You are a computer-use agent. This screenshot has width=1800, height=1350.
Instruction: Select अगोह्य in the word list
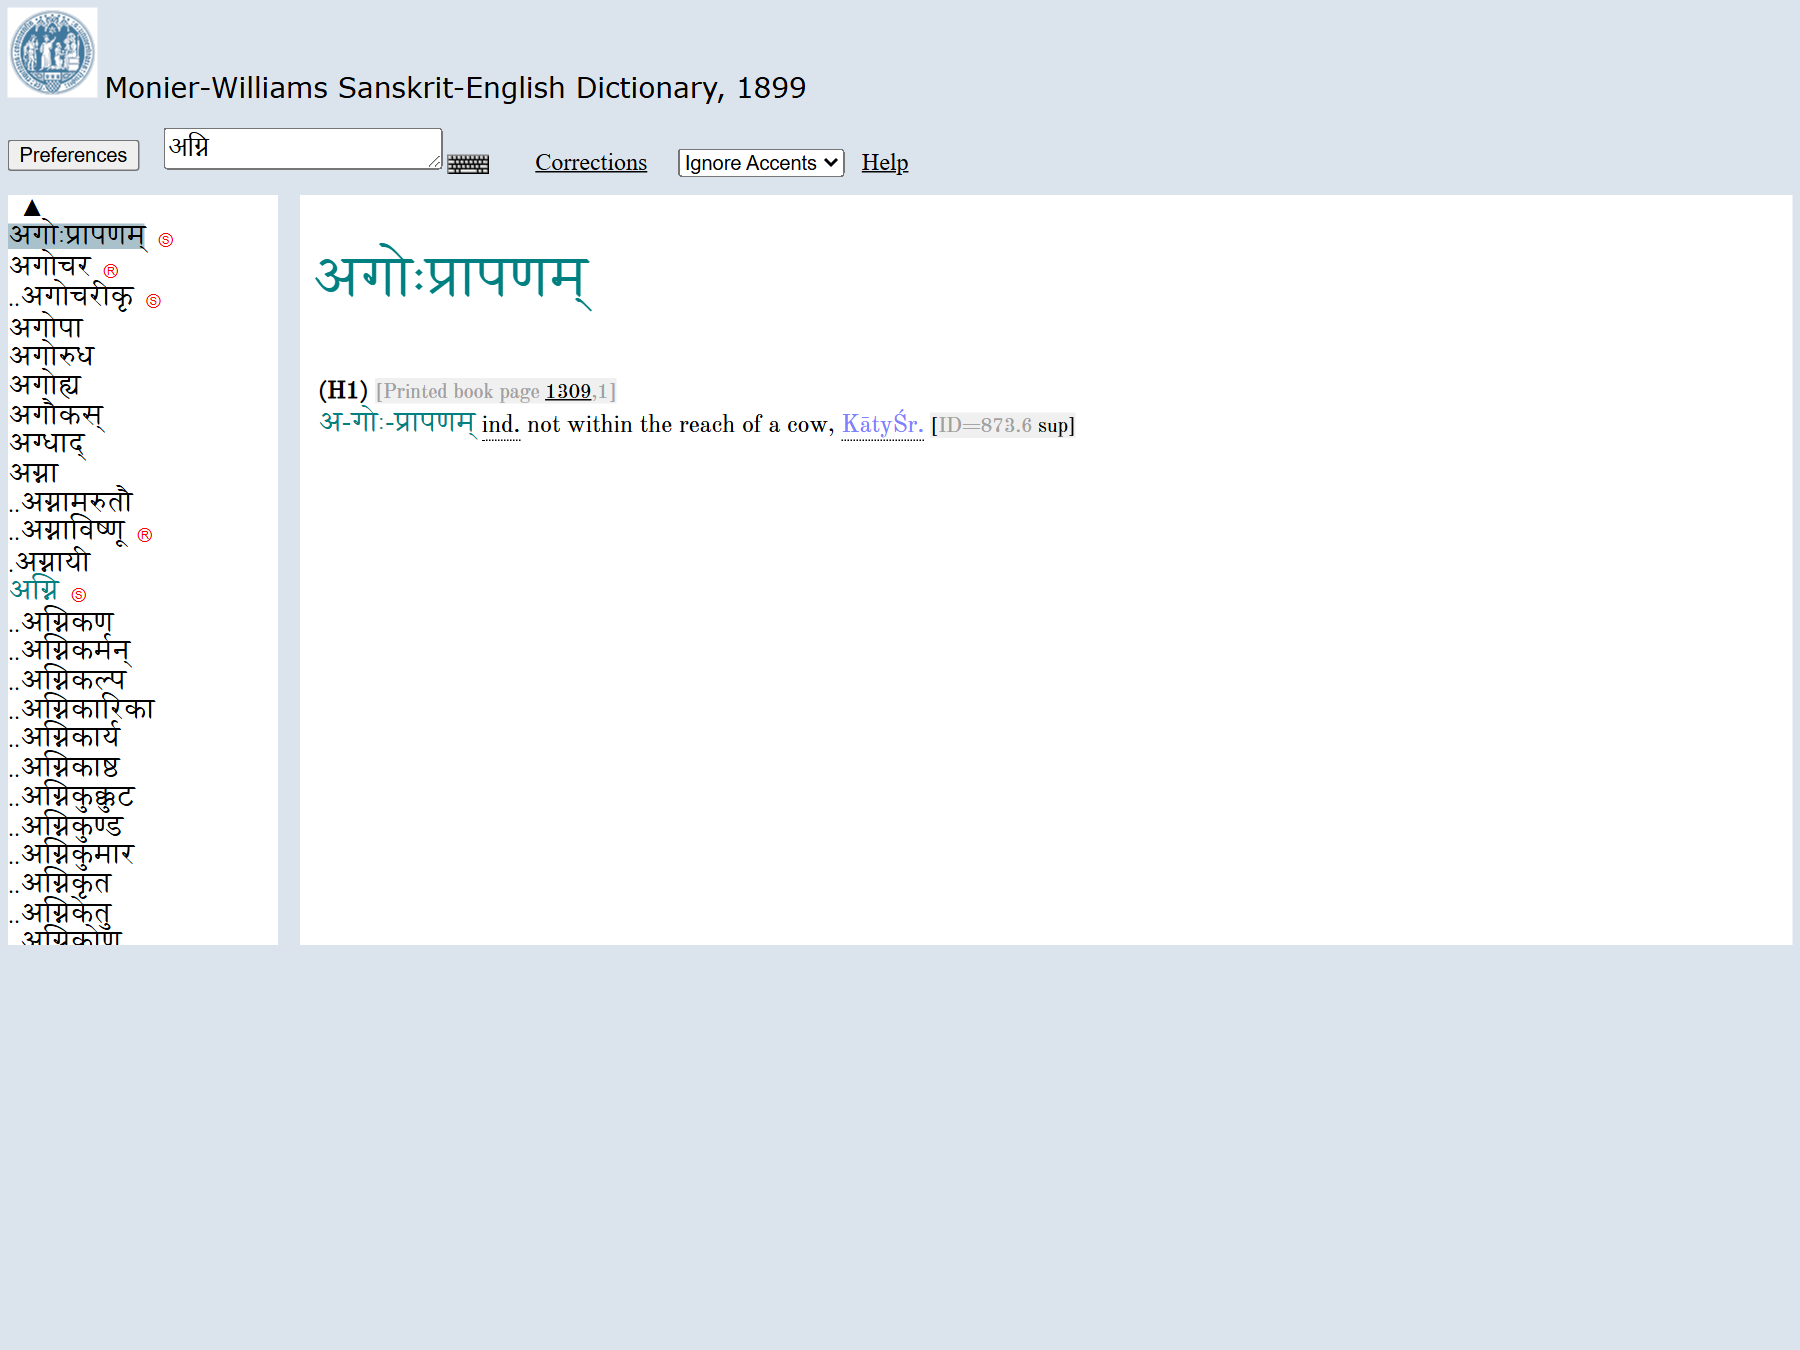45,385
